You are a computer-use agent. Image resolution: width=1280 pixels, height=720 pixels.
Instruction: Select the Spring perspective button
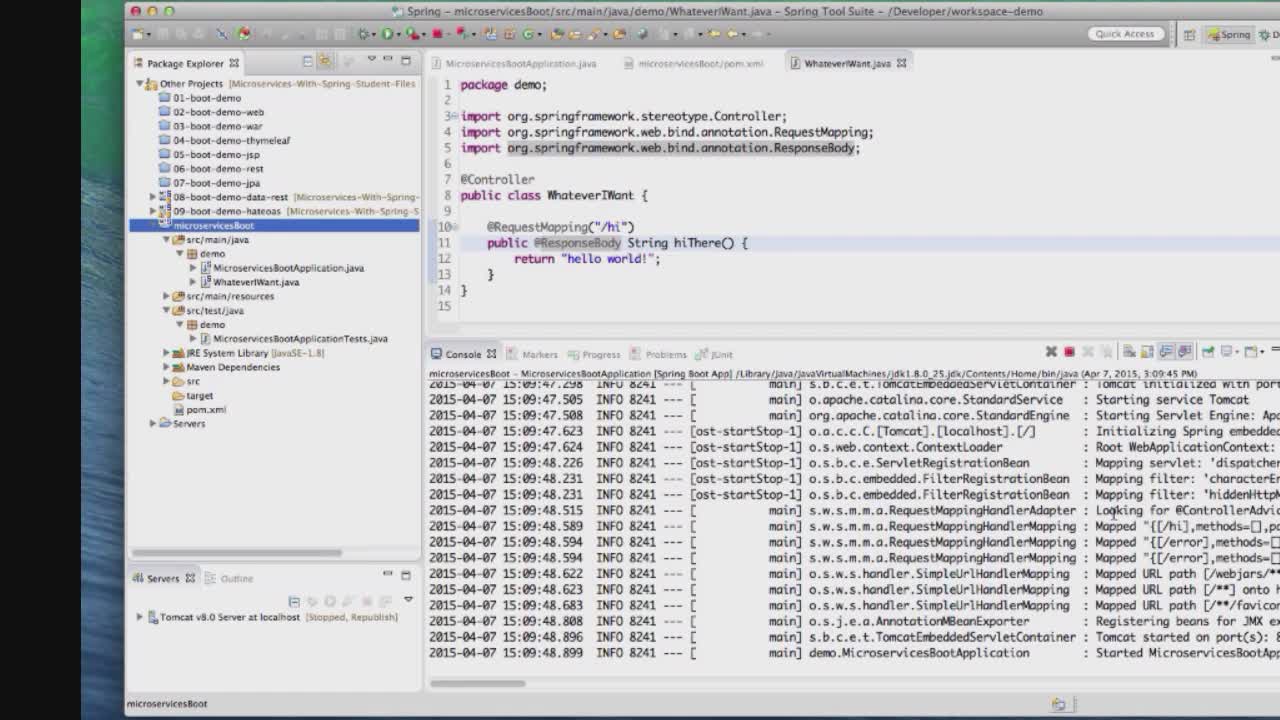point(1228,35)
